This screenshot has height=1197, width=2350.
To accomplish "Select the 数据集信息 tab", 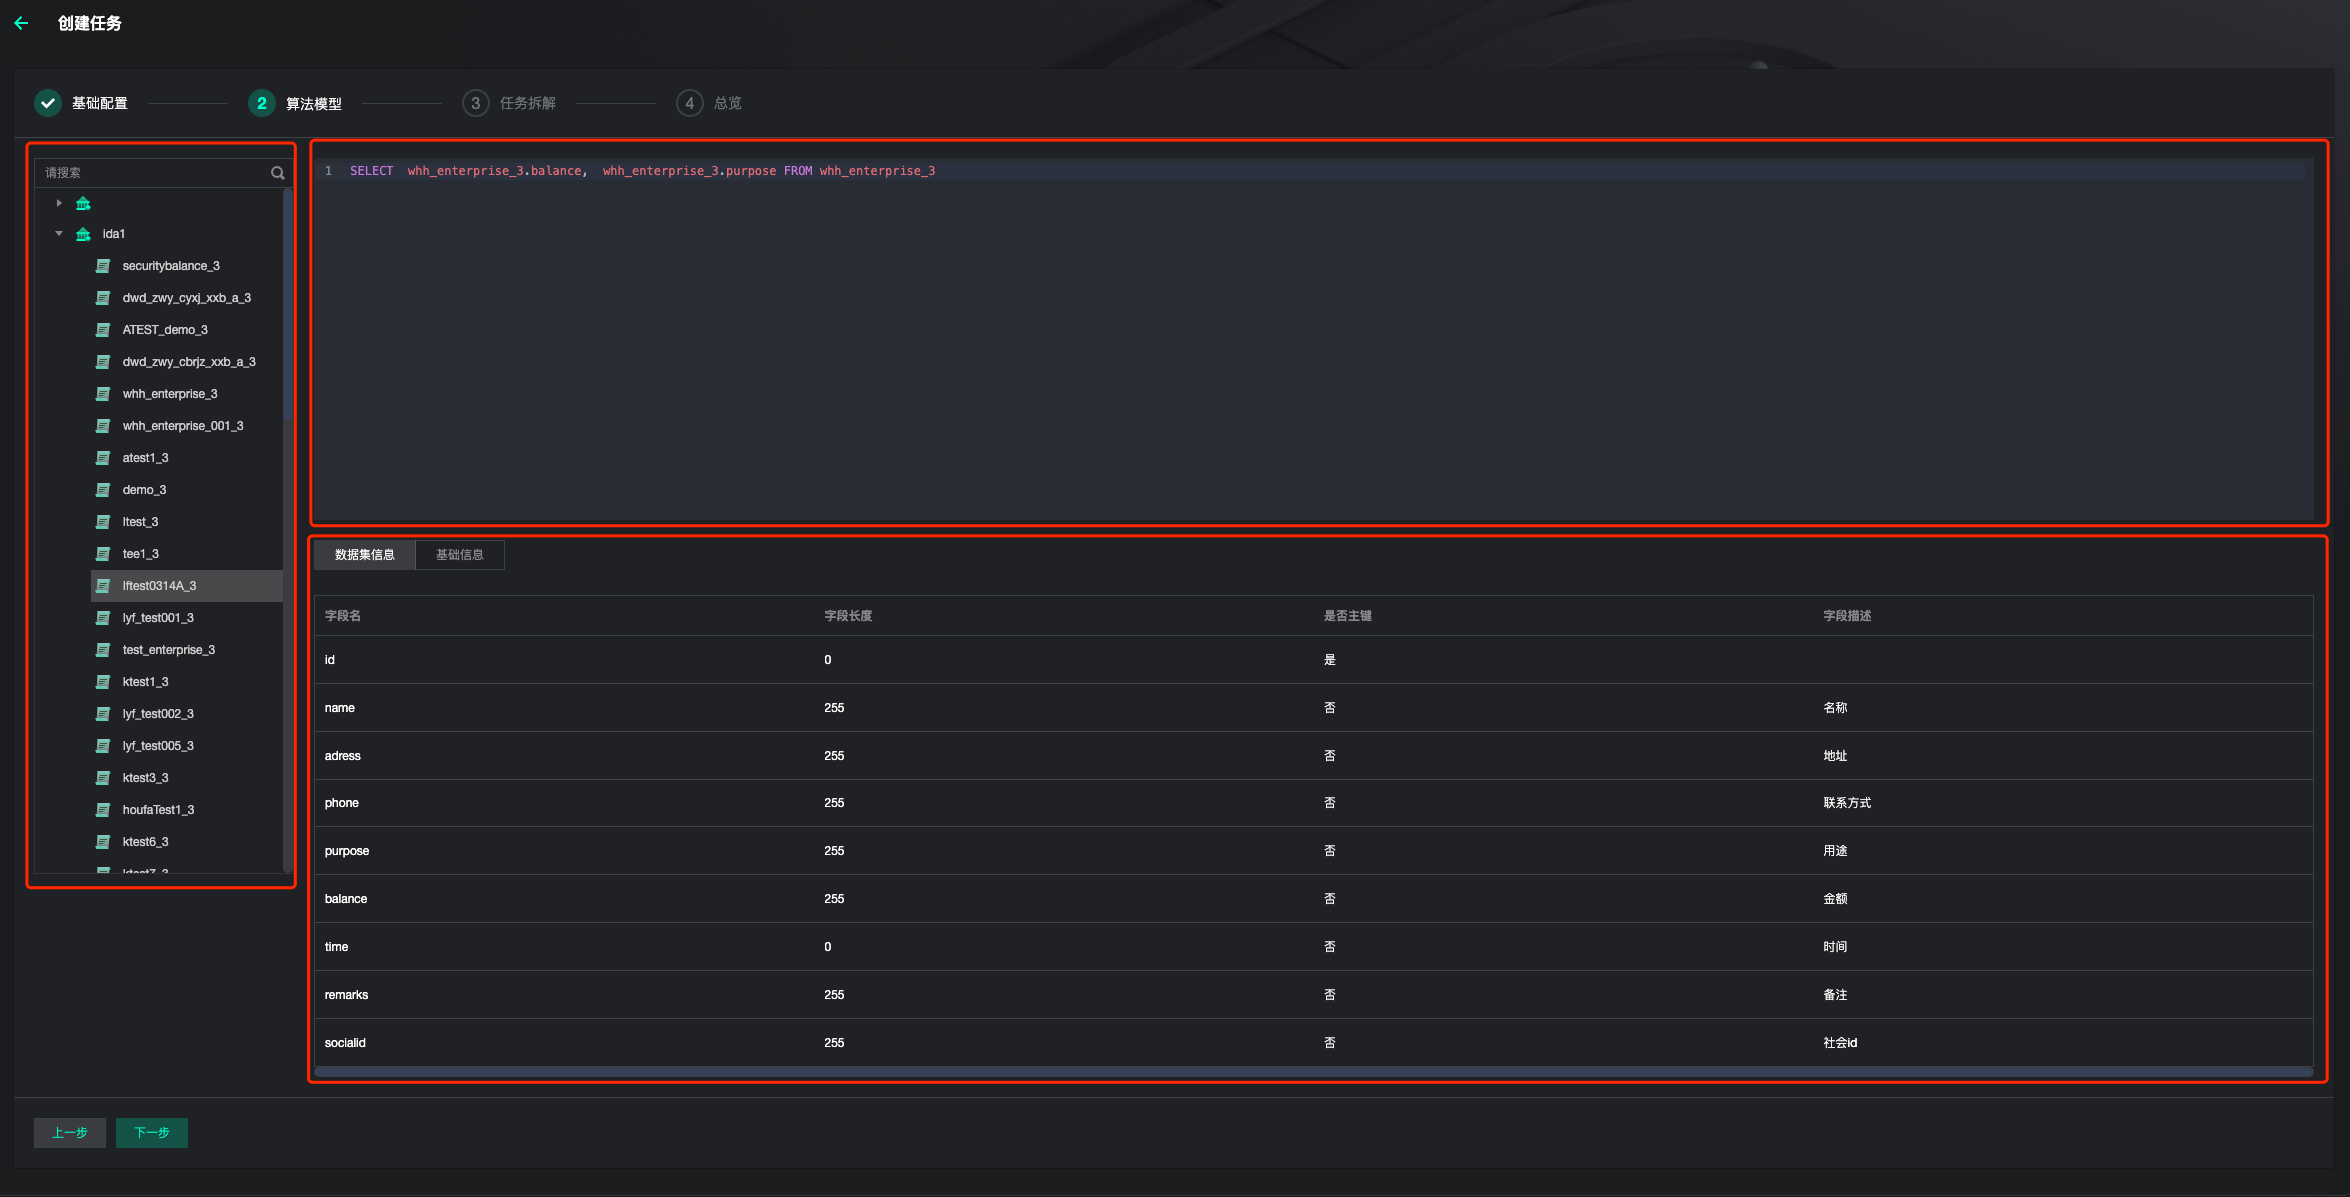I will pyautogui.click(x=364, y=555).
